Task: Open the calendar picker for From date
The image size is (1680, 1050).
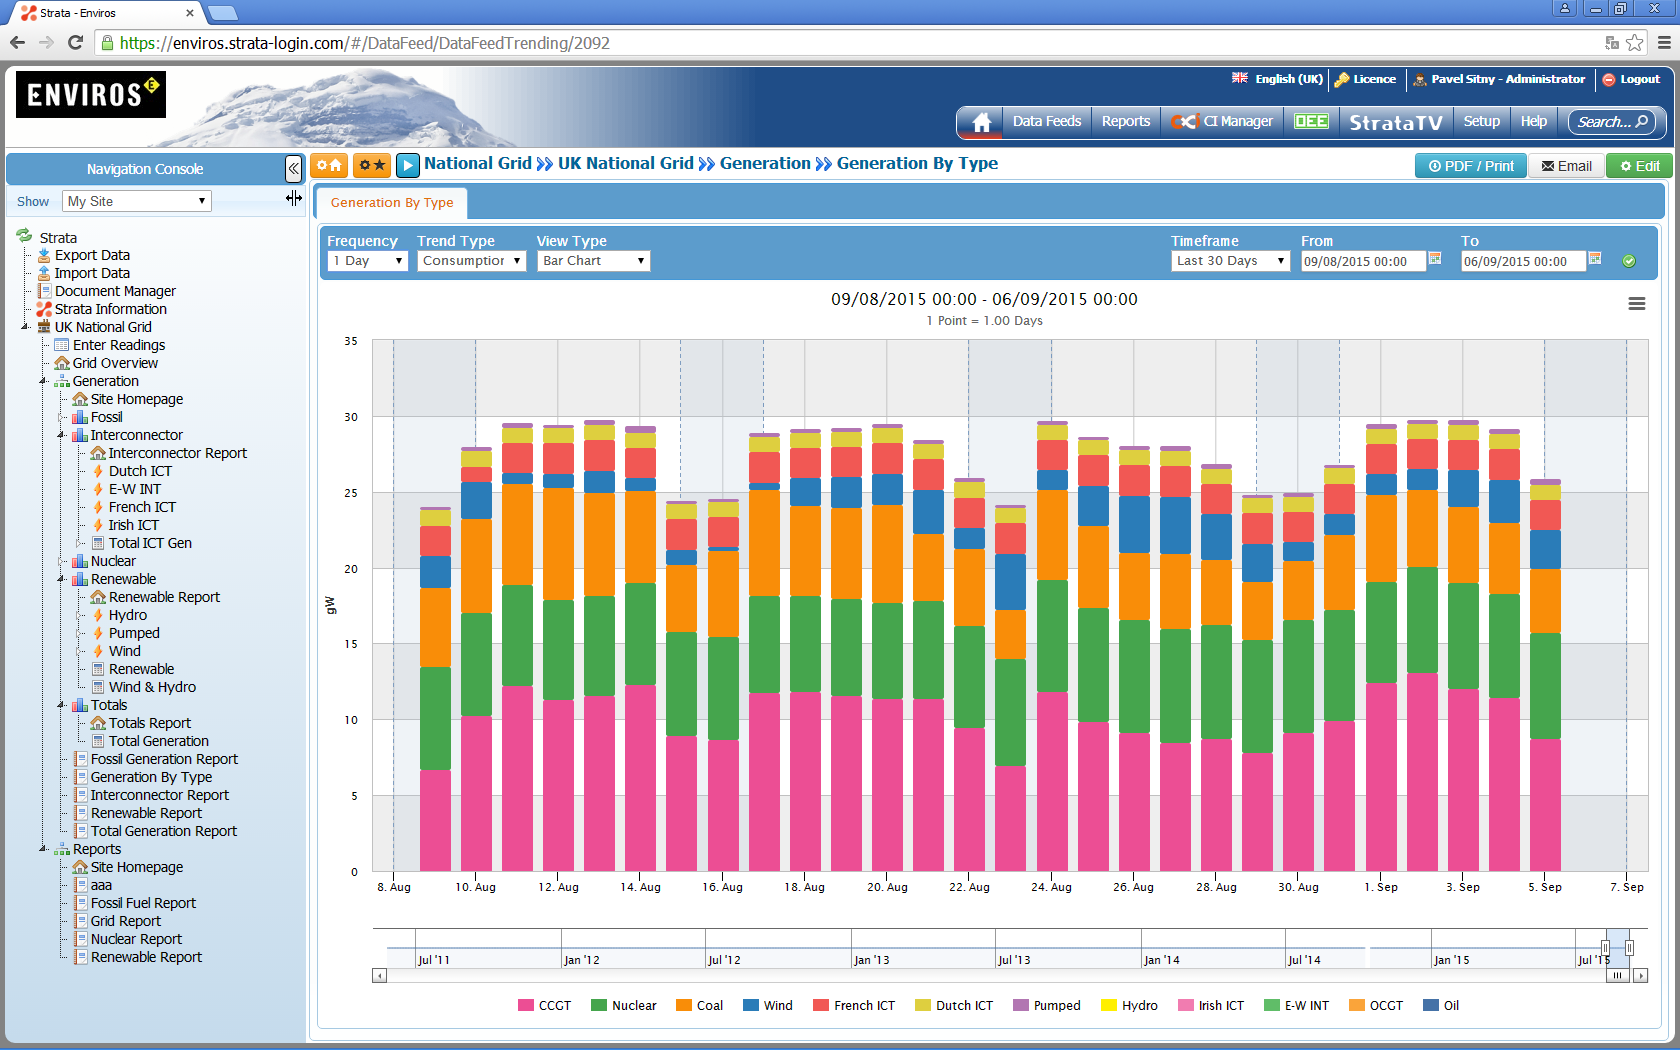Action: [1435, 259]
